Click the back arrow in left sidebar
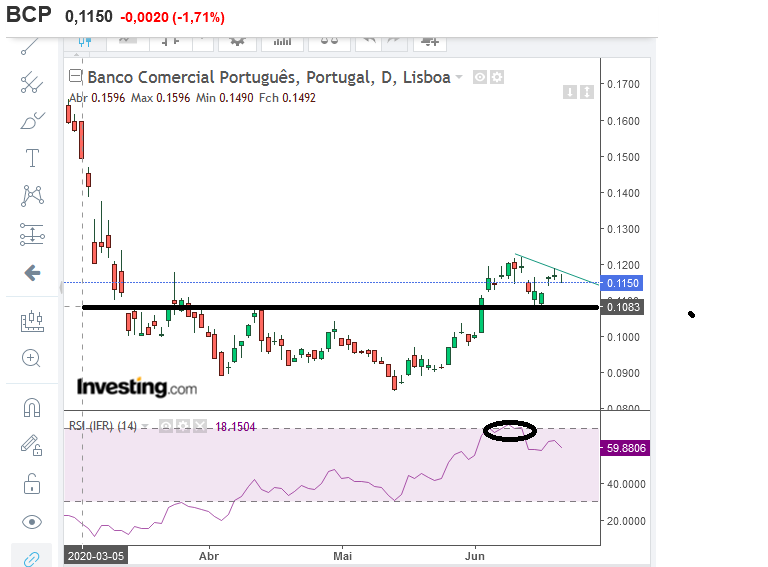768x567 pixels. pos(32,273)
